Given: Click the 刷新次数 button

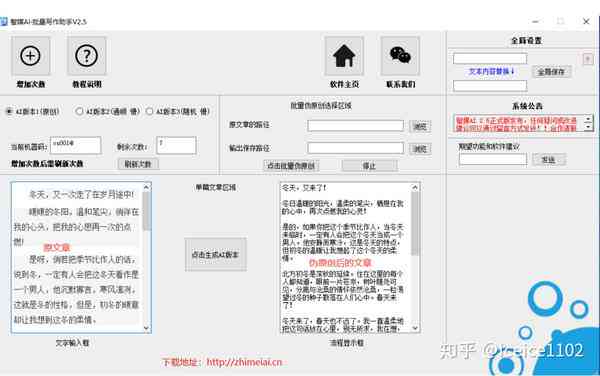Looking at the screenshot, I should click(138, 164).
